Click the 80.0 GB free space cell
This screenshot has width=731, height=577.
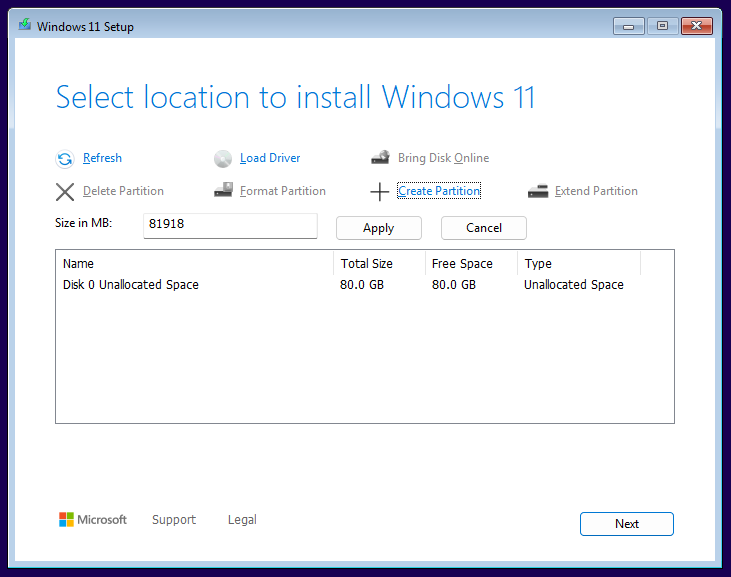pos(454,284)
